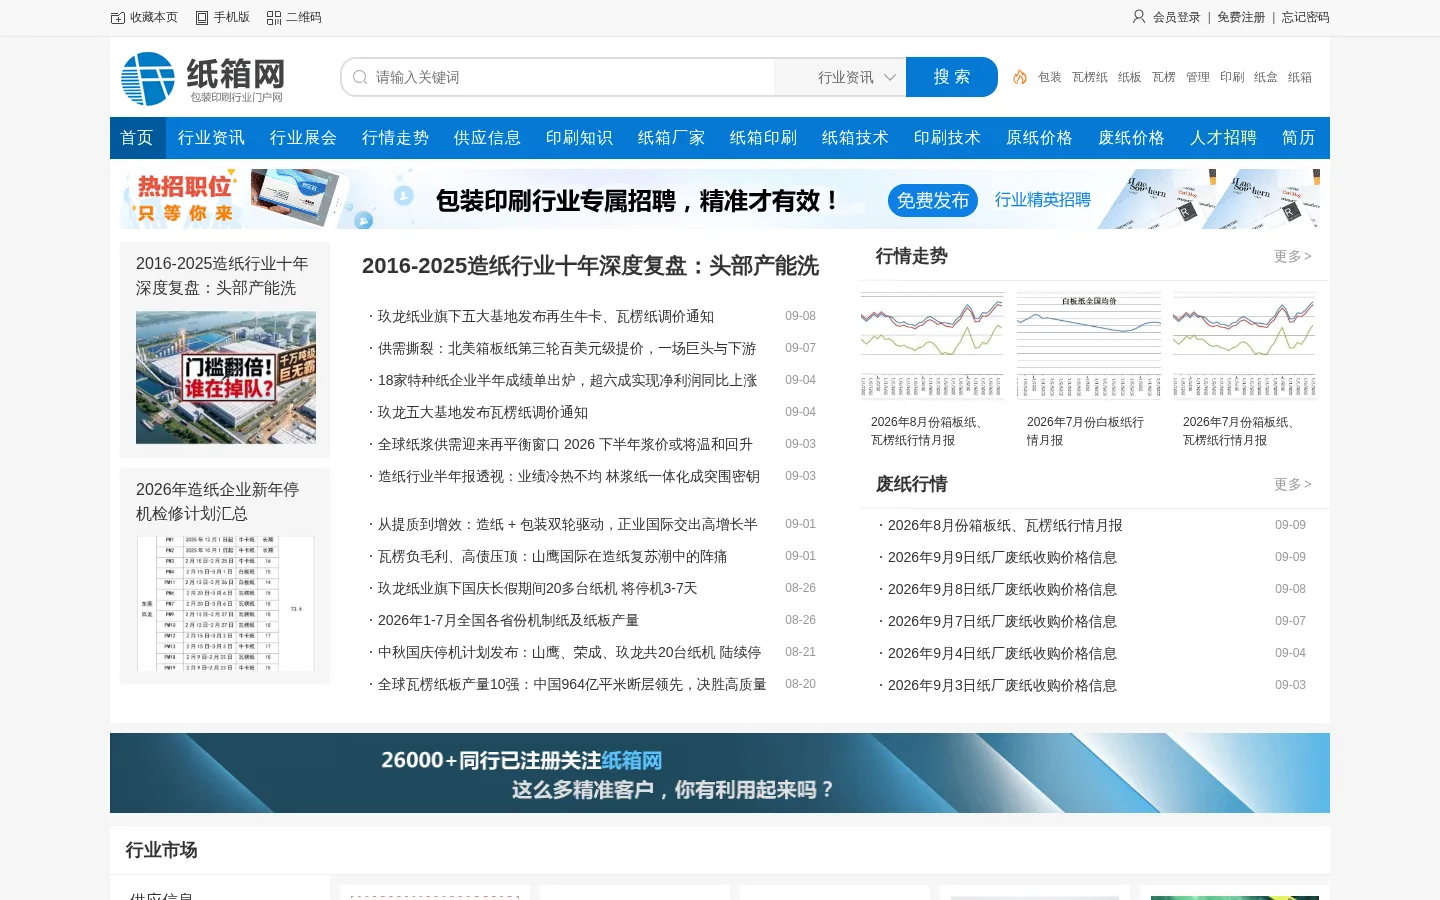This screenshot has width=1440, height=900.
Task: Click the 忘记密码 link
Action: tap(1306, 17)
